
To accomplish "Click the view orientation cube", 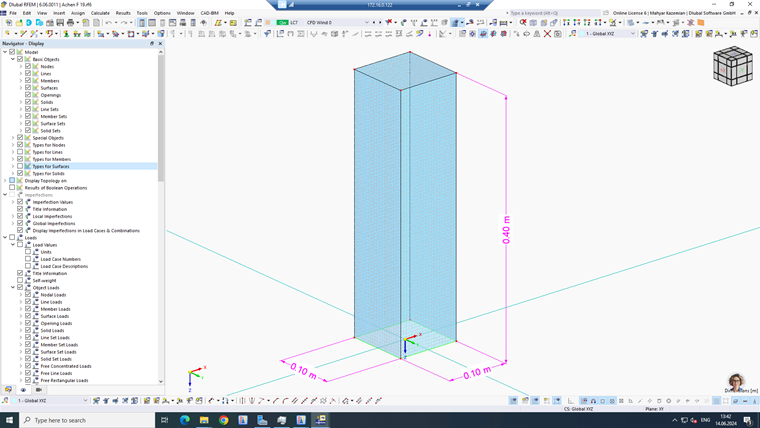I will coord(732,66).
